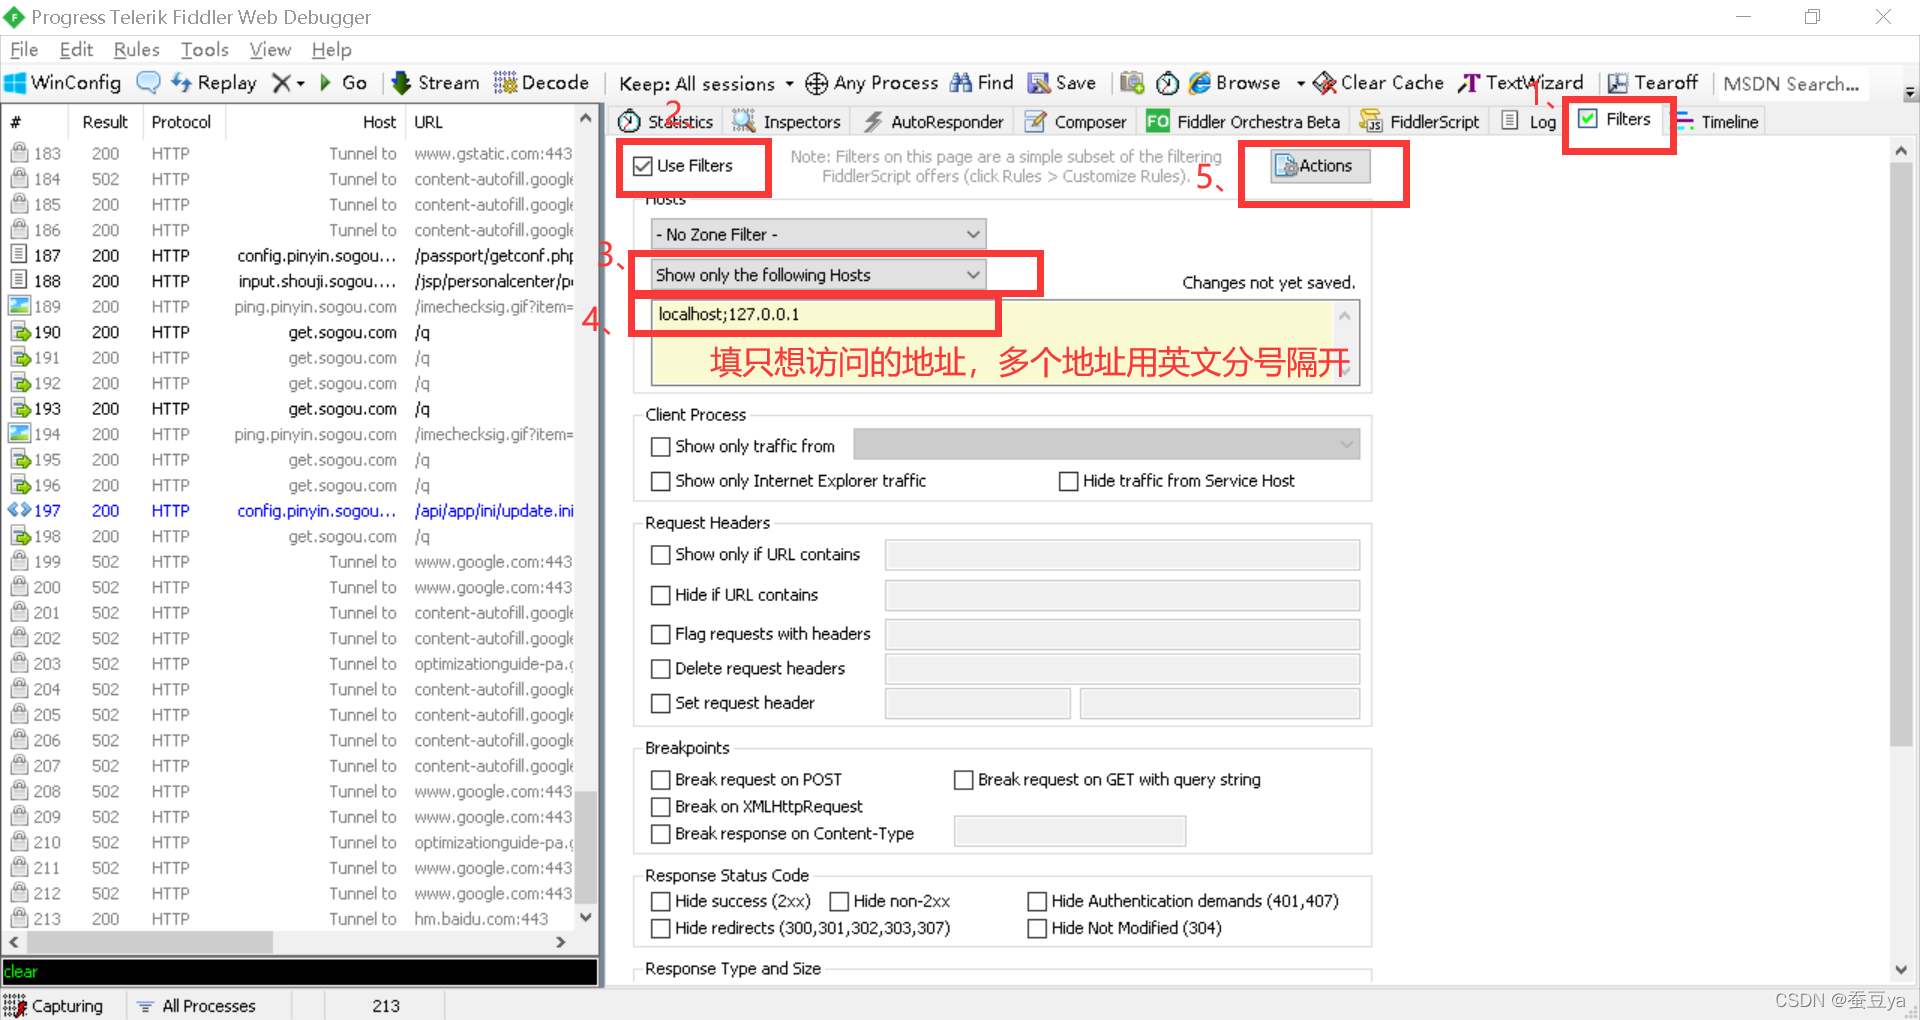Enable Show only traffic from checkbox
Image resolution: width=1920 pixels, height=1020 pixels.
(x=661, y=447)
